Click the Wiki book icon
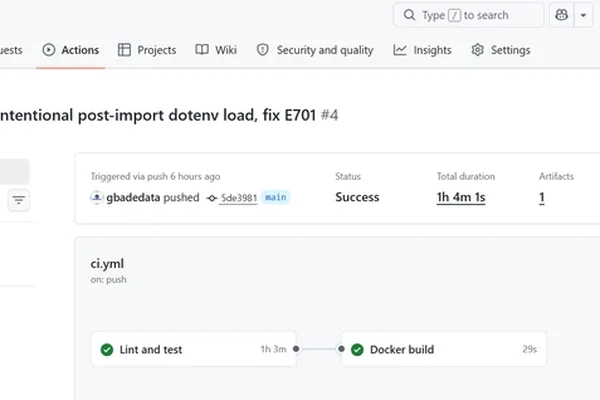This screenshot has width=600, height=400. [x=202, y=50]
